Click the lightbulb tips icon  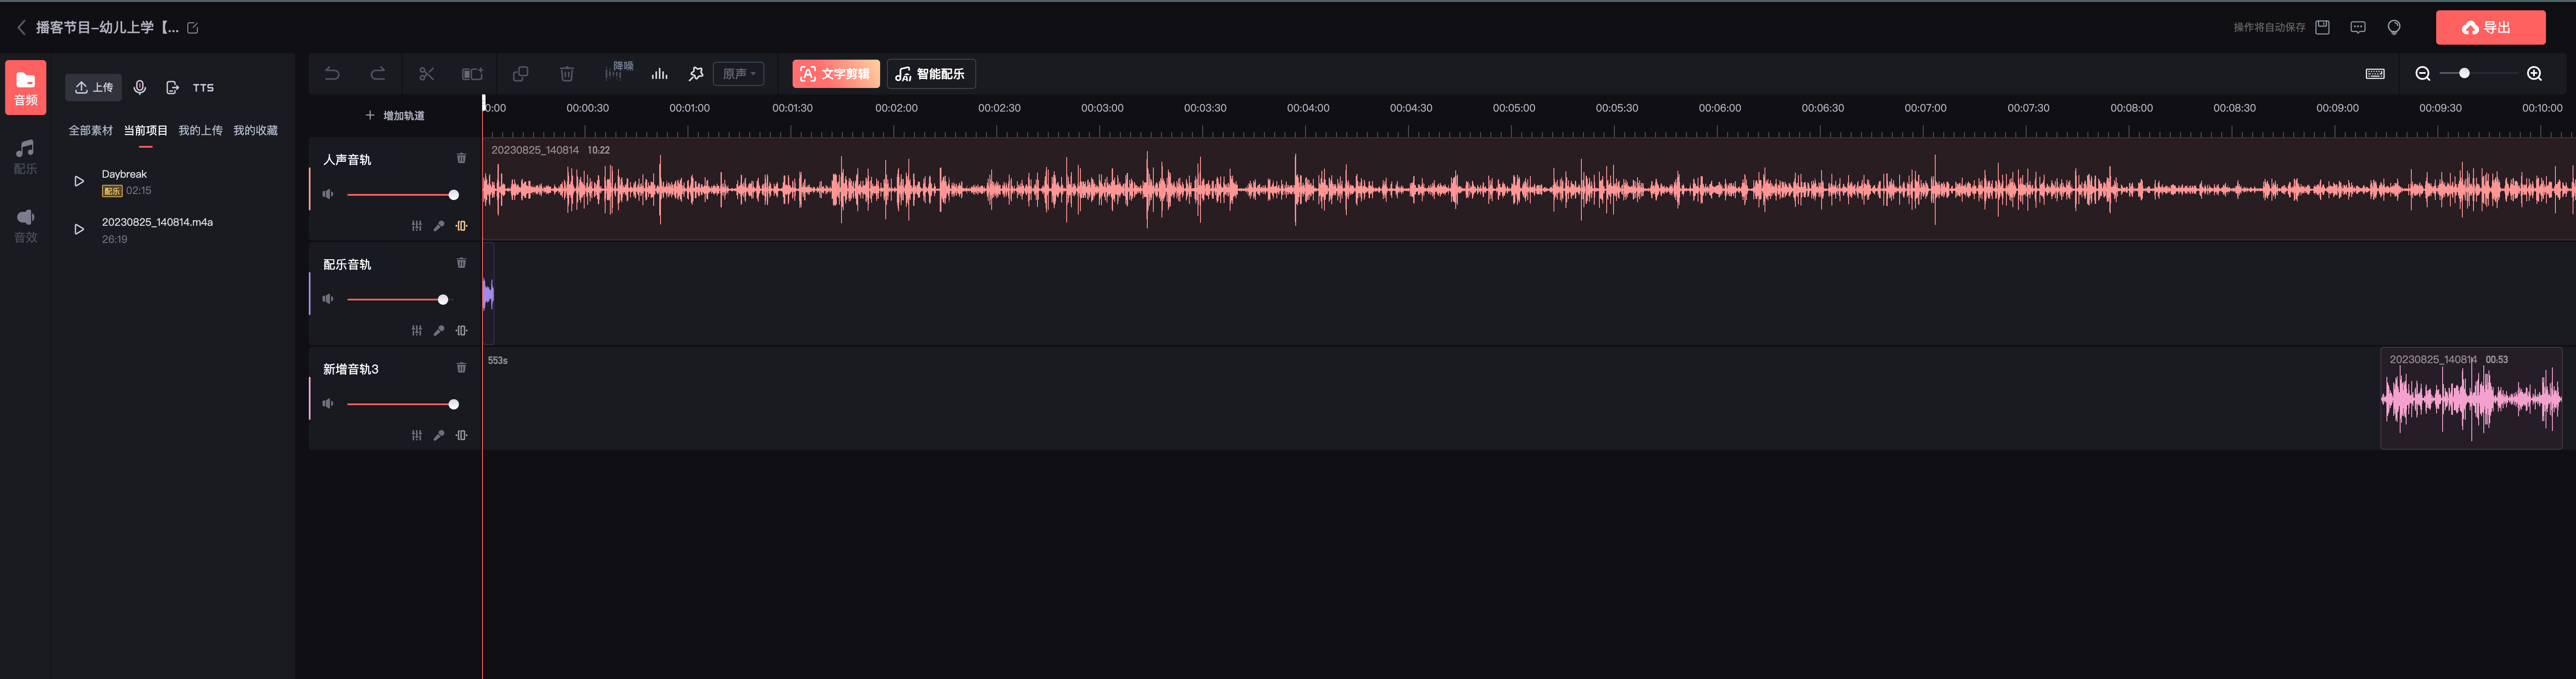pos(2394,28)
